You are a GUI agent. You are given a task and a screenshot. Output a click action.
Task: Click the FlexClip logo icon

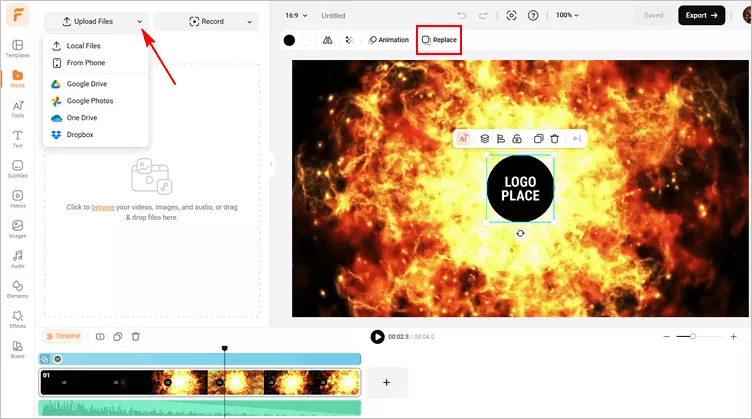[18, 15]
